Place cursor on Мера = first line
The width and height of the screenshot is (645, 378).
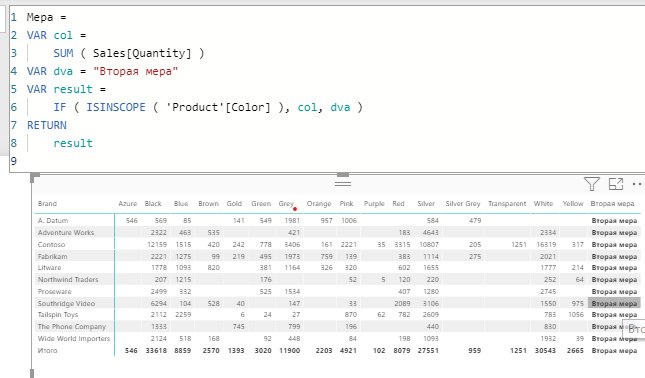click(x=46, y=17)
